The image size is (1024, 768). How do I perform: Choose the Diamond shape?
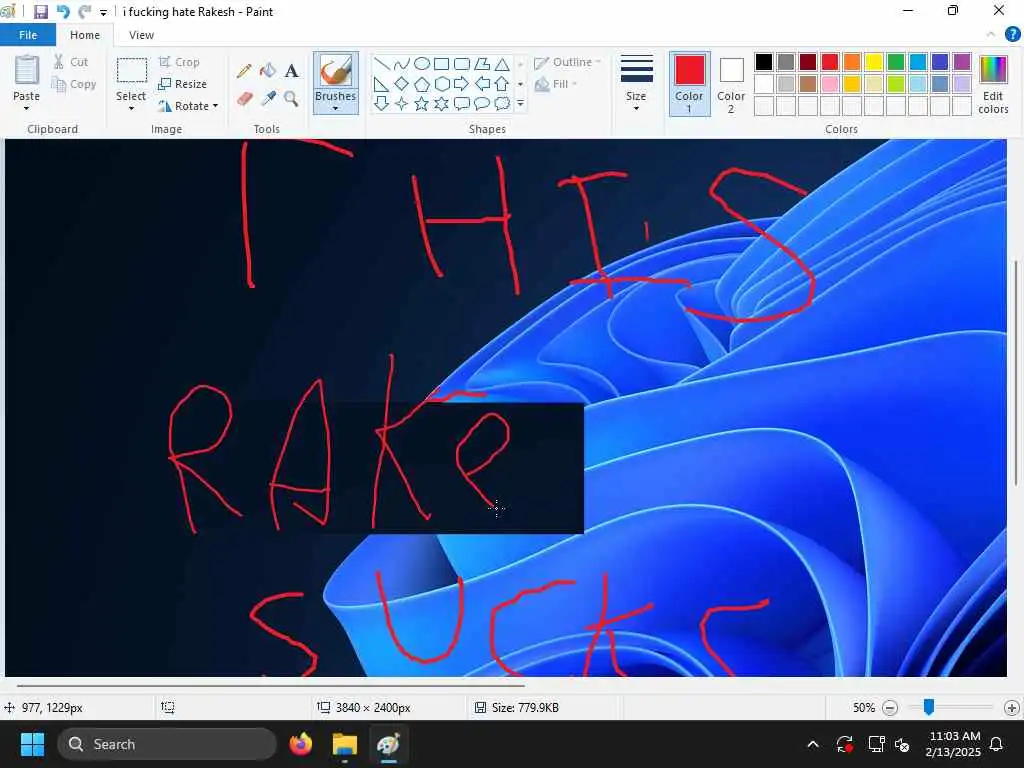(x=402, y=84)
